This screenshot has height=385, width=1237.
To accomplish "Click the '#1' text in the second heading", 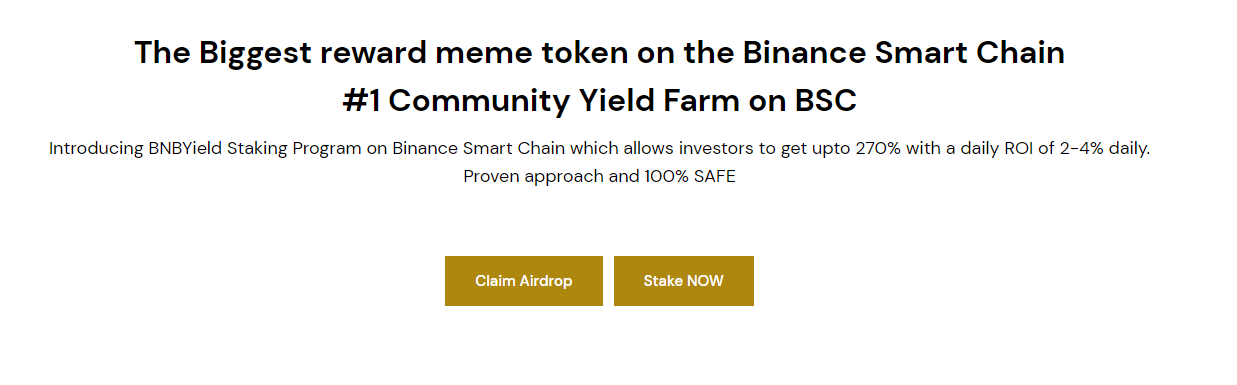I will 361,101.
